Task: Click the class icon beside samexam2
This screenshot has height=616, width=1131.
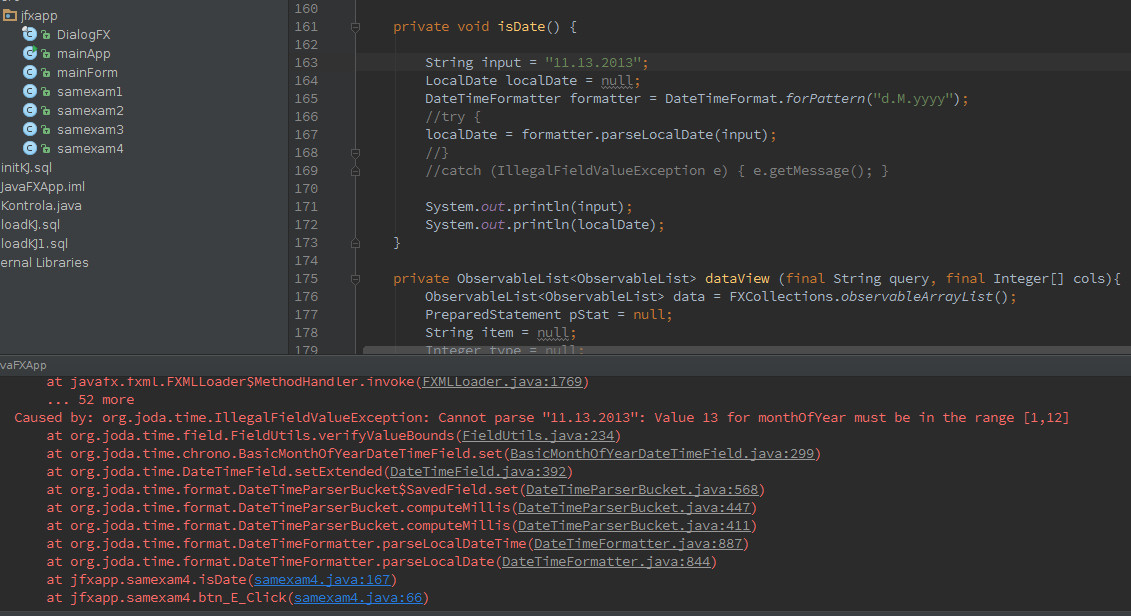Action: 30,110
